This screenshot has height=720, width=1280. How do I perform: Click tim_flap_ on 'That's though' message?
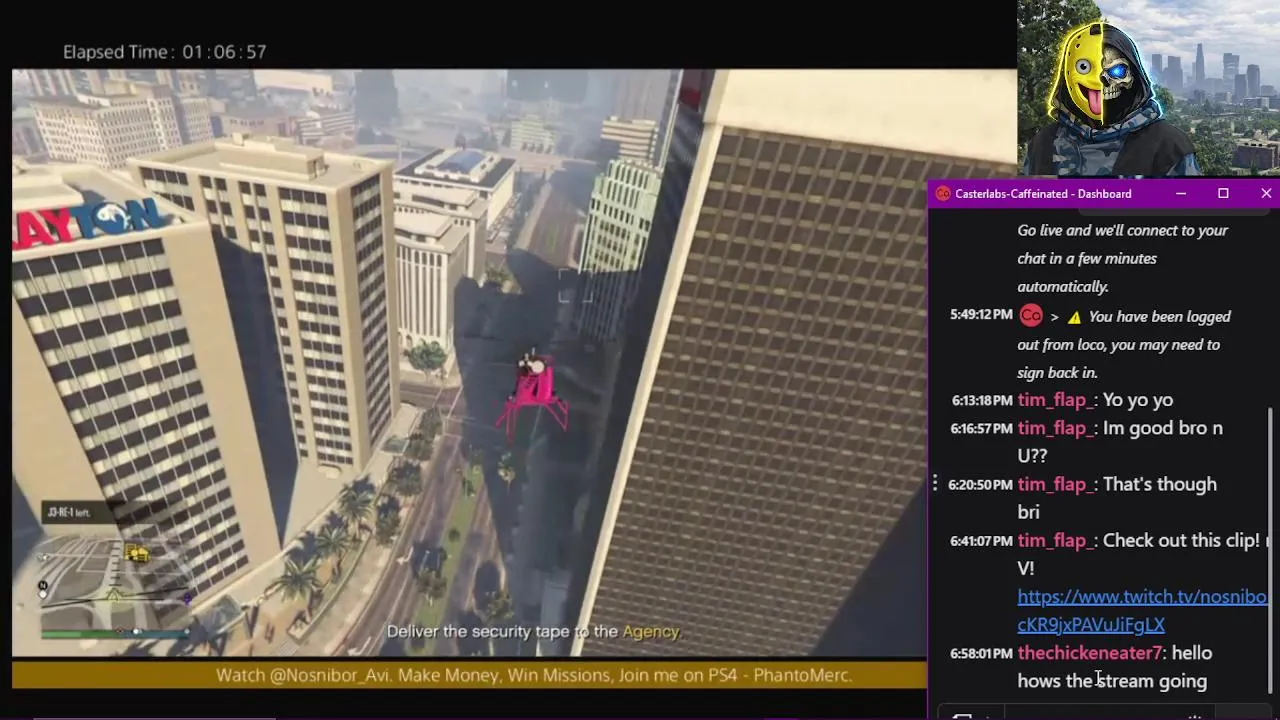(1055, 484)
